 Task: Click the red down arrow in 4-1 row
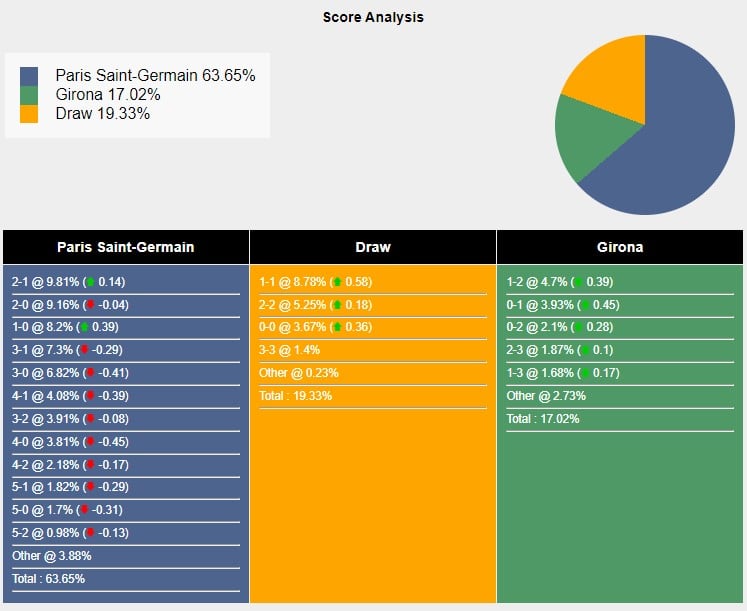[x=91, y=396]
